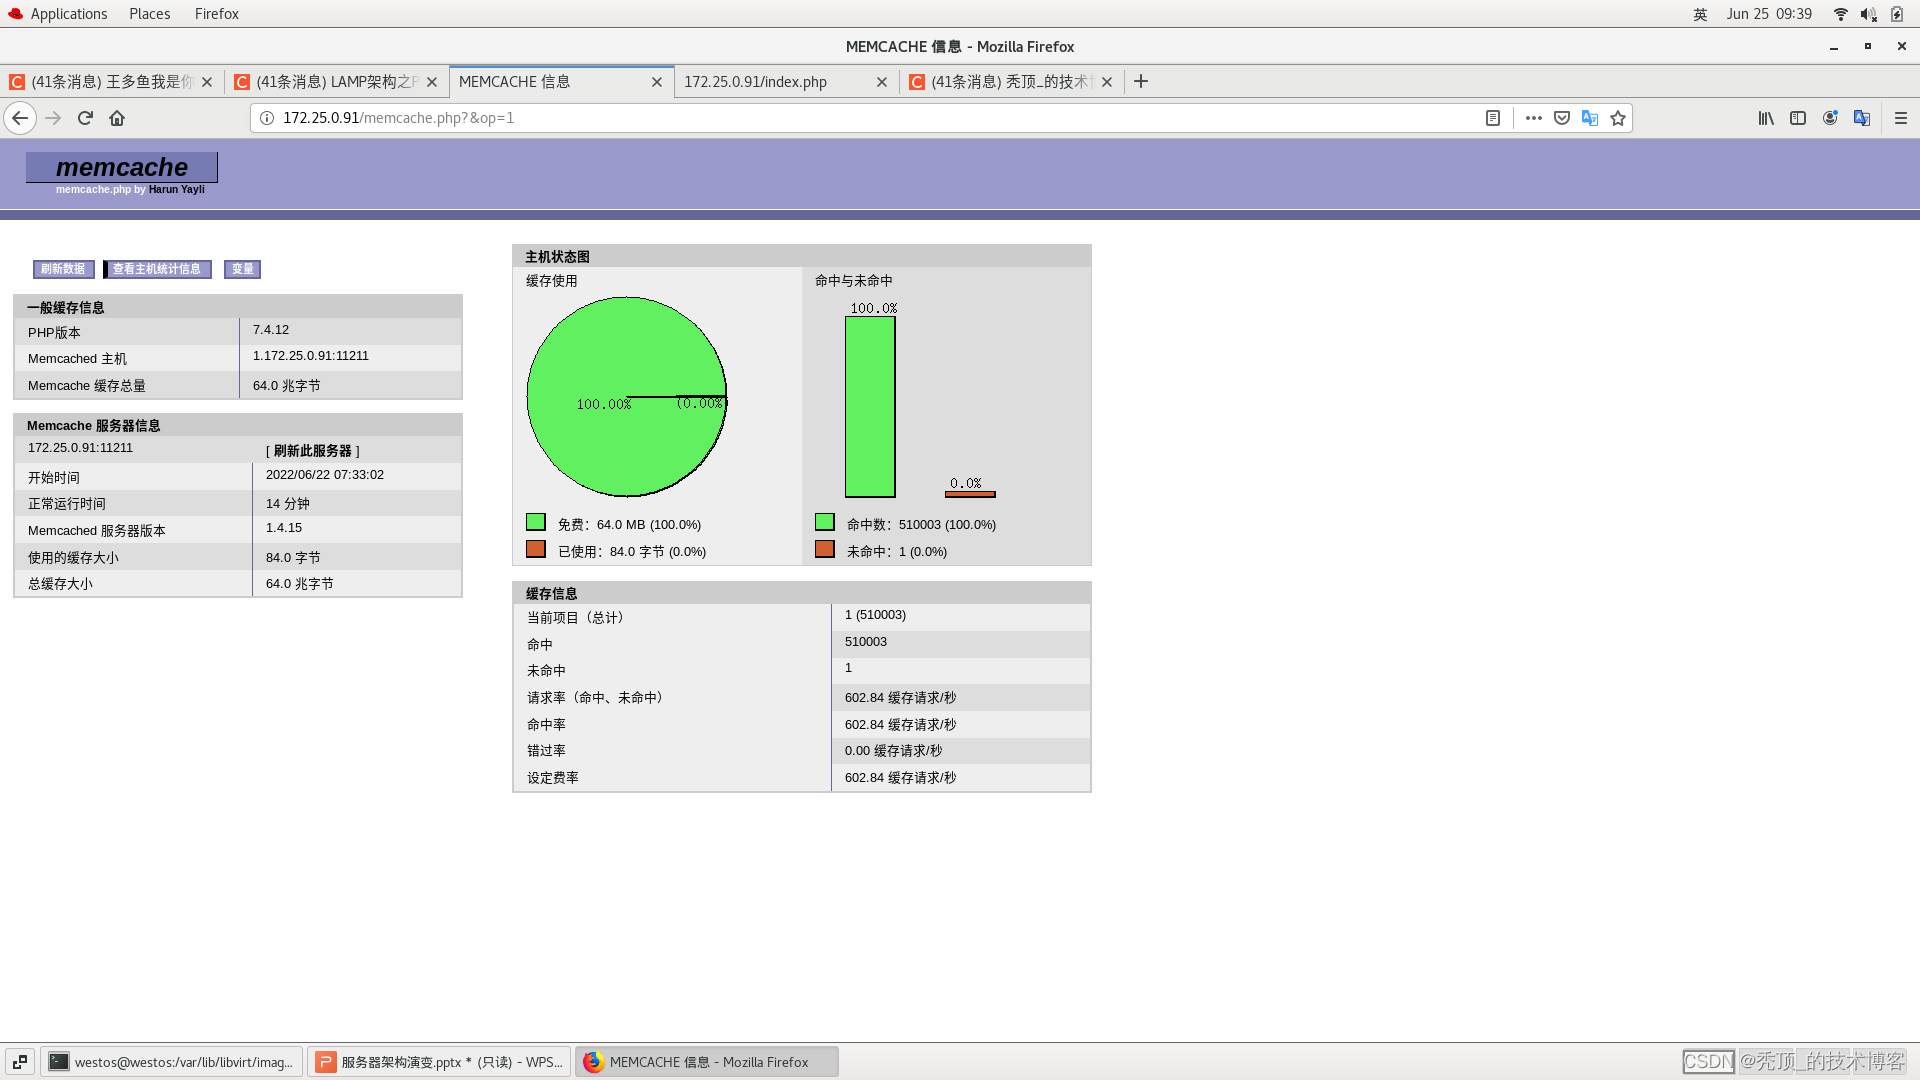The image size is (1920, 1080).
Task: Click the Firefox back navigation arrow
Action: coord(20,117)
